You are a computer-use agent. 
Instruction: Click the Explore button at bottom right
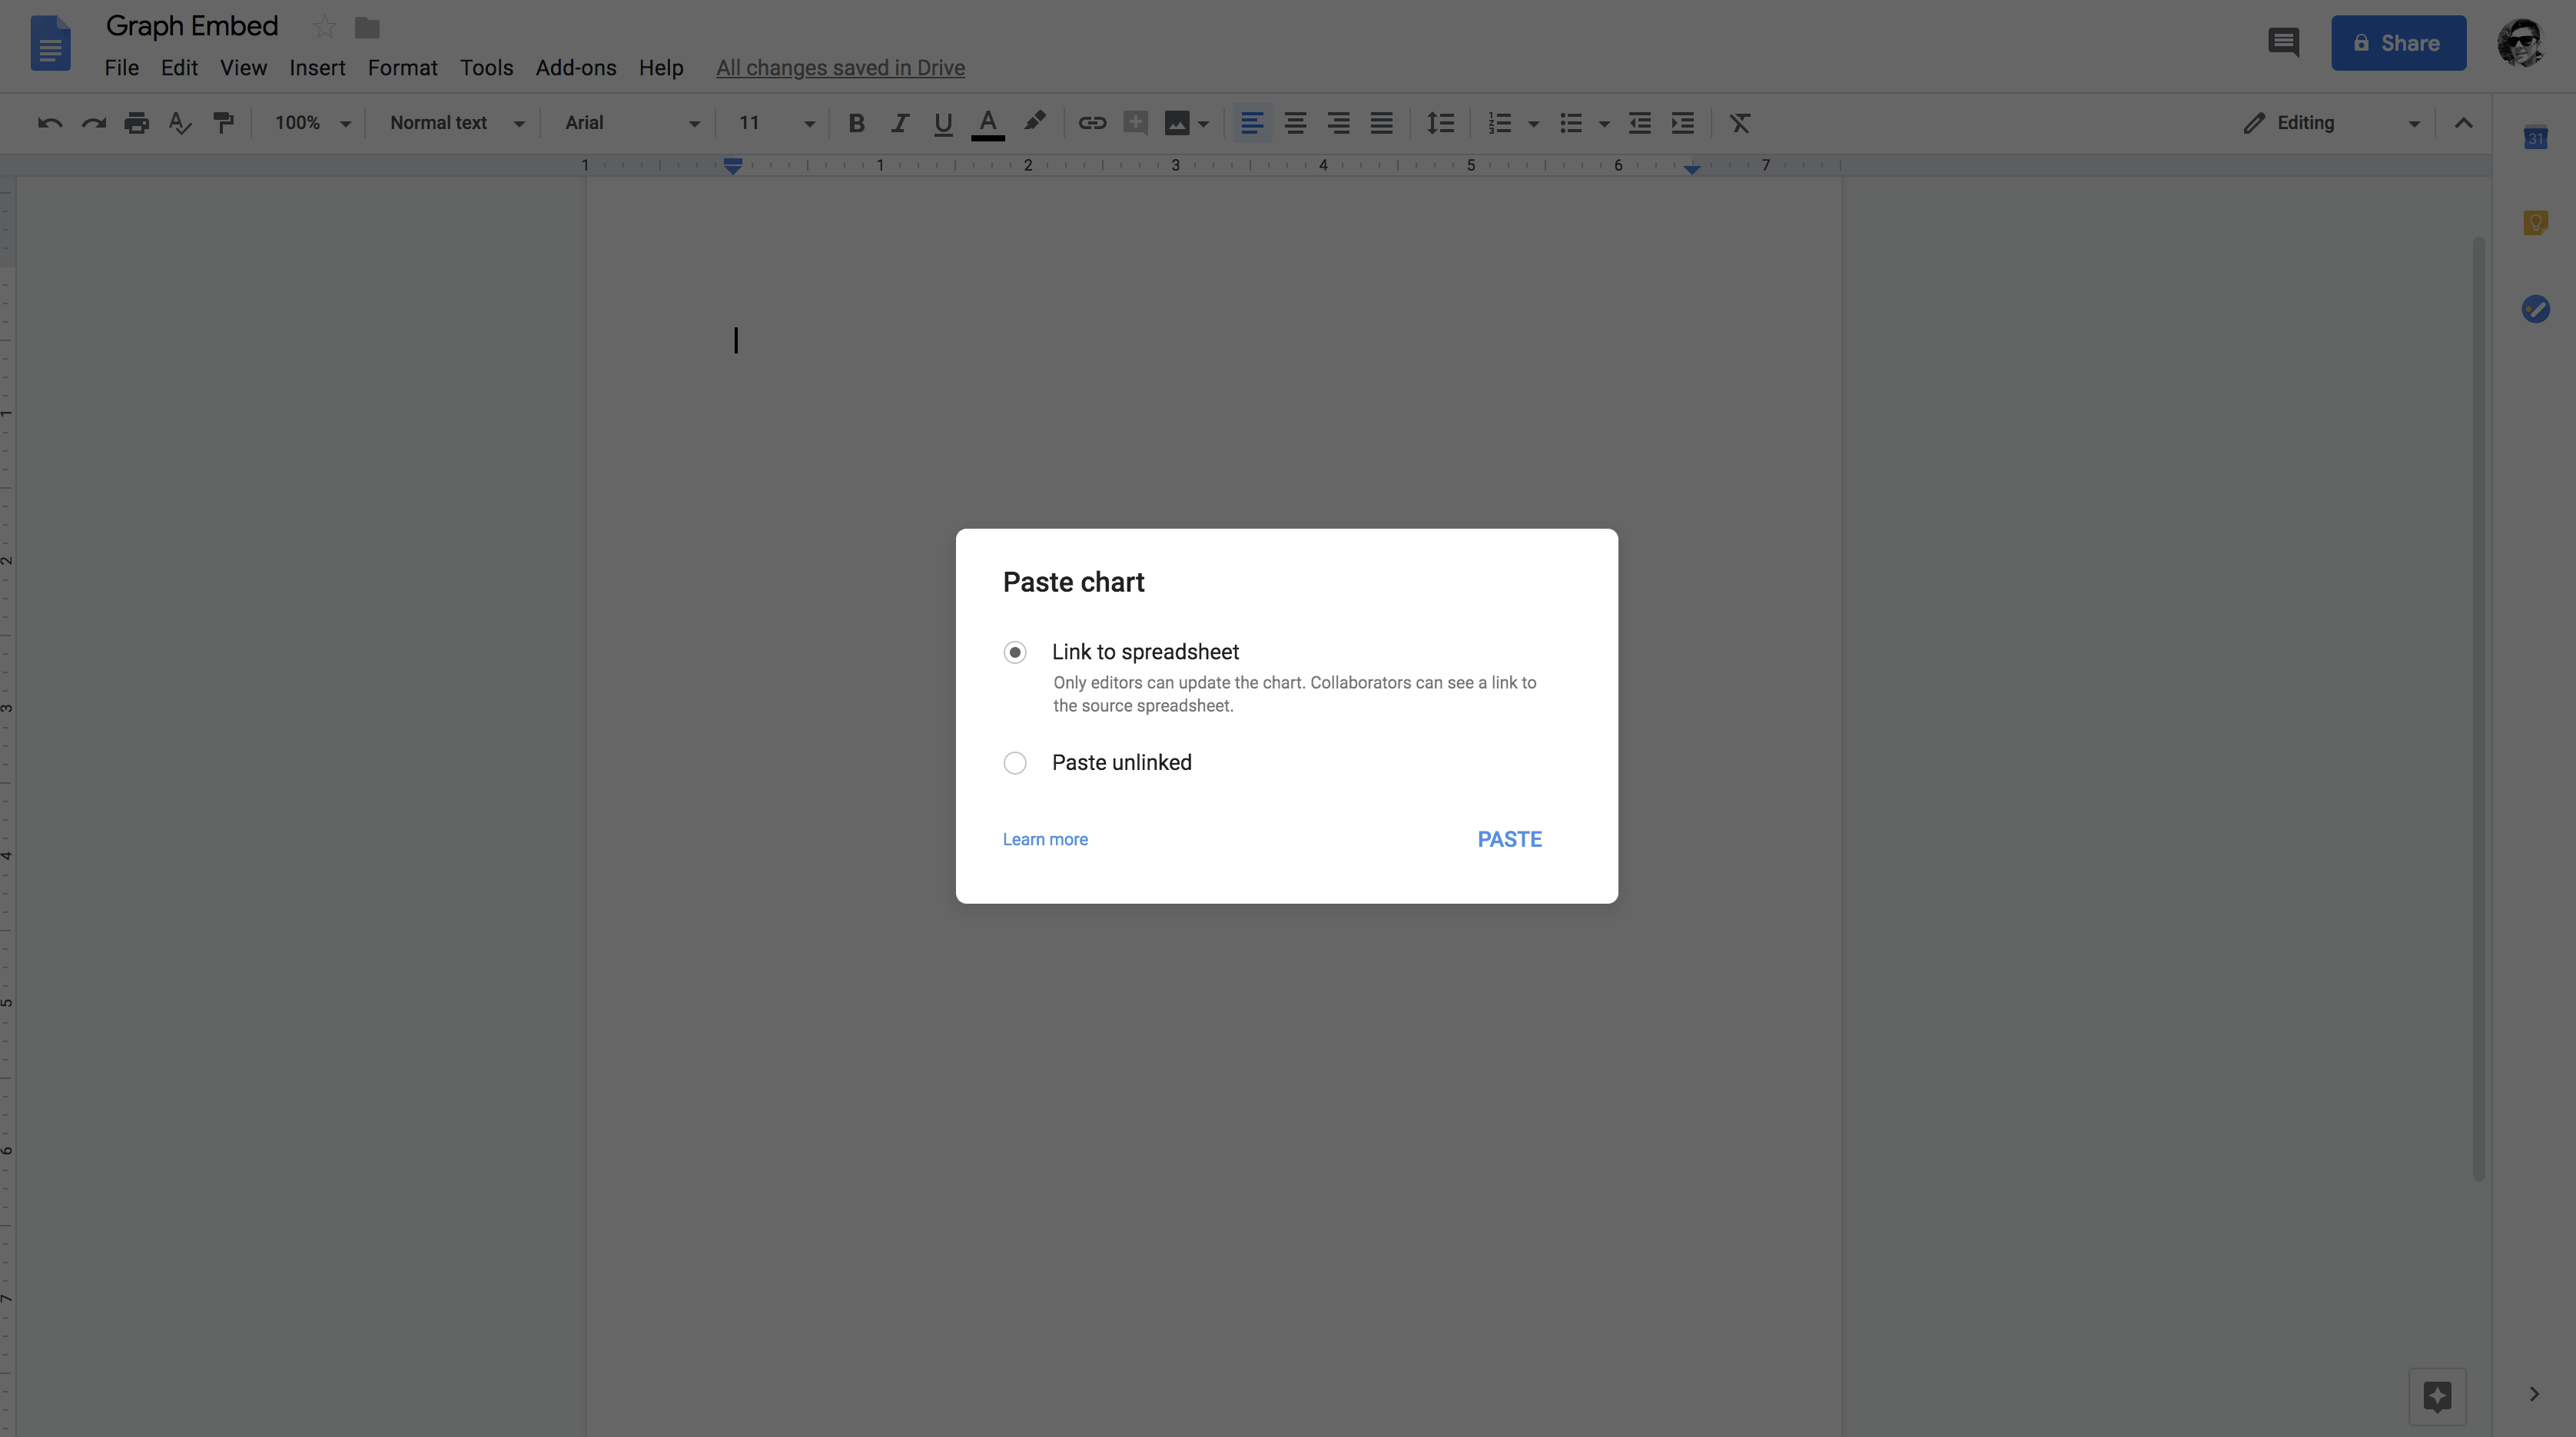tap(2437, 1396)
